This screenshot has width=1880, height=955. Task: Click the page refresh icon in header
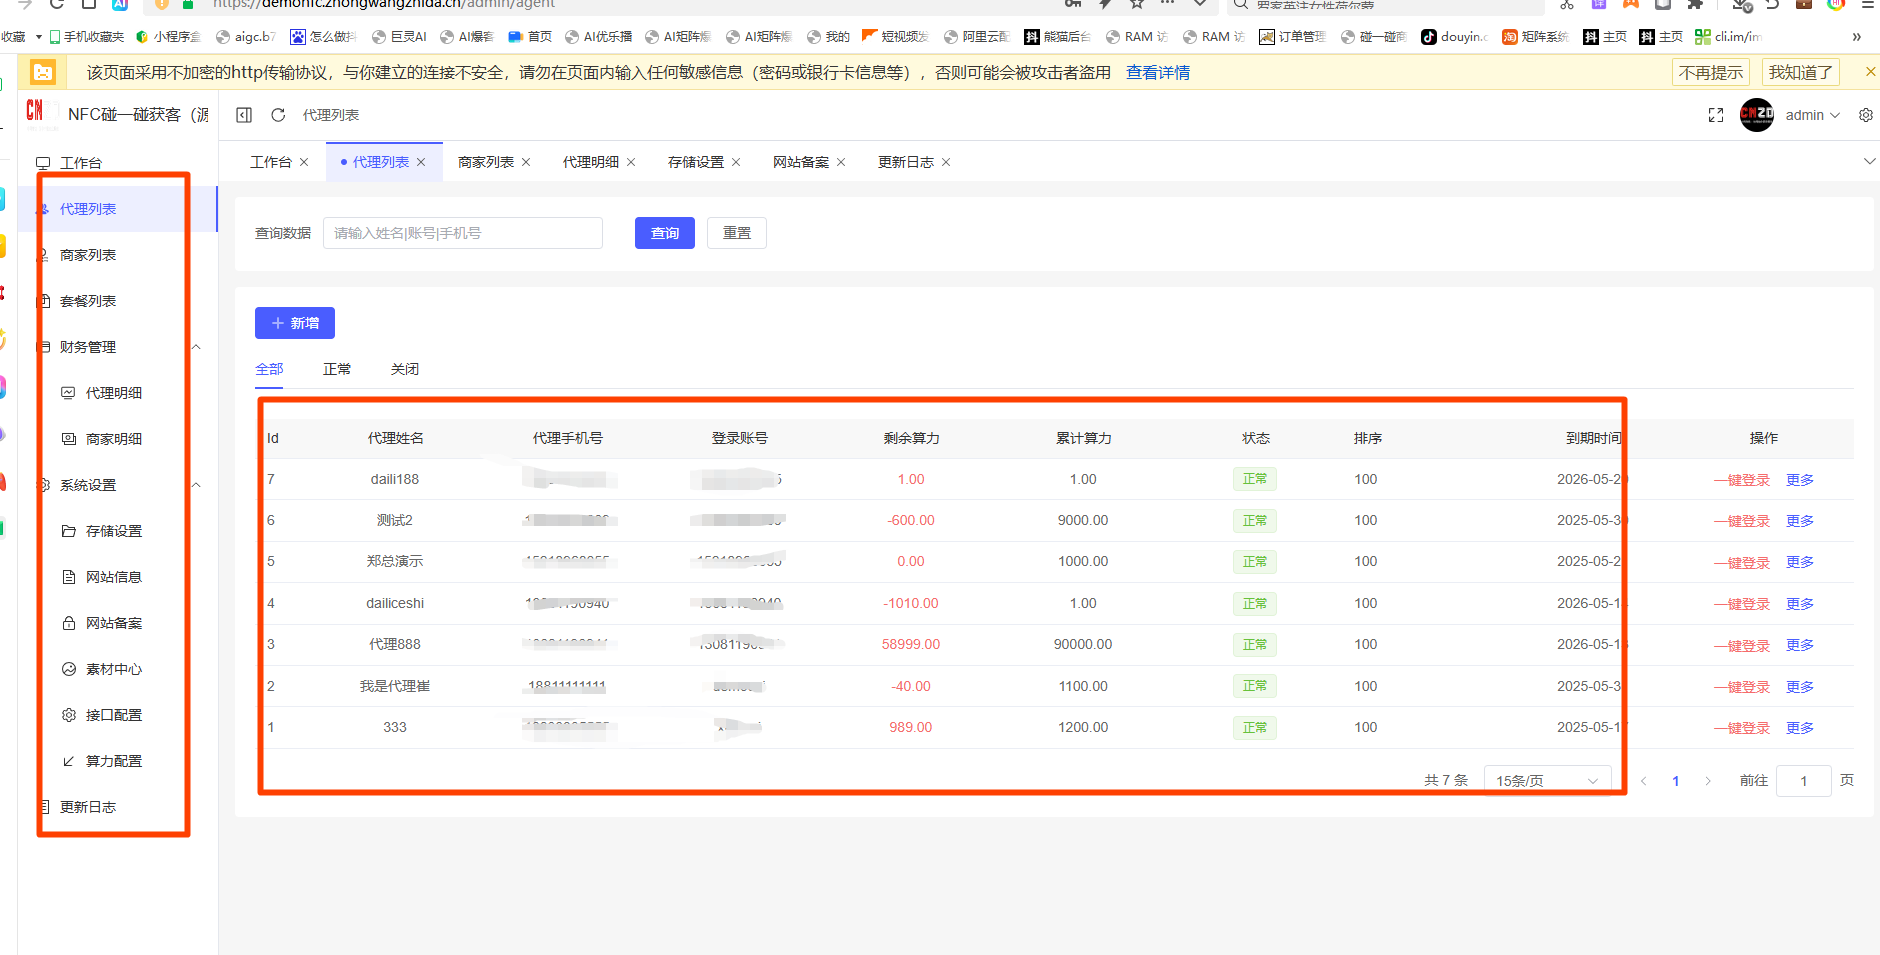coord(278,115)
